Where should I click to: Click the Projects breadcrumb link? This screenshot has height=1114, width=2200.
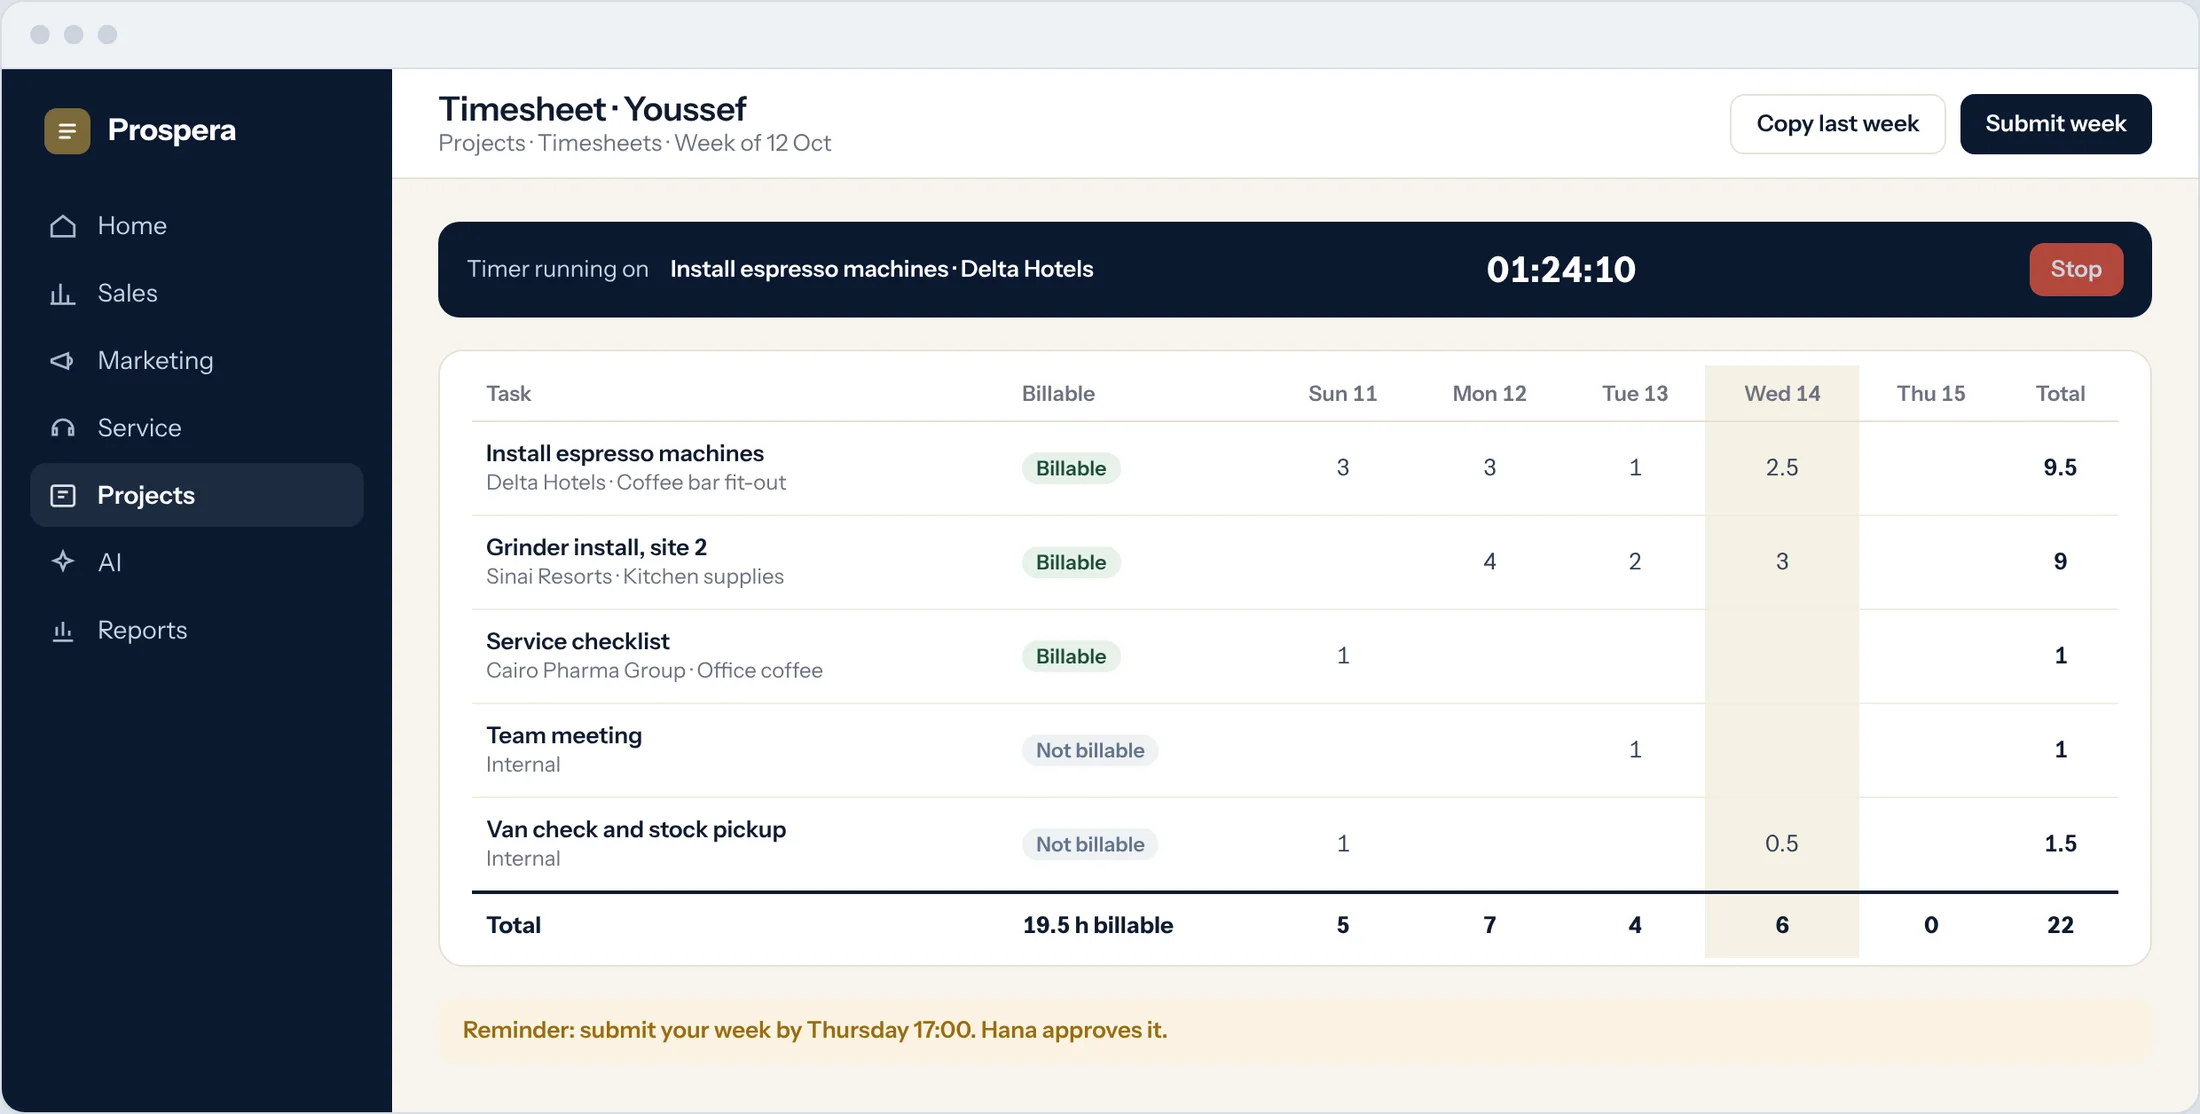tap(482, 143)
